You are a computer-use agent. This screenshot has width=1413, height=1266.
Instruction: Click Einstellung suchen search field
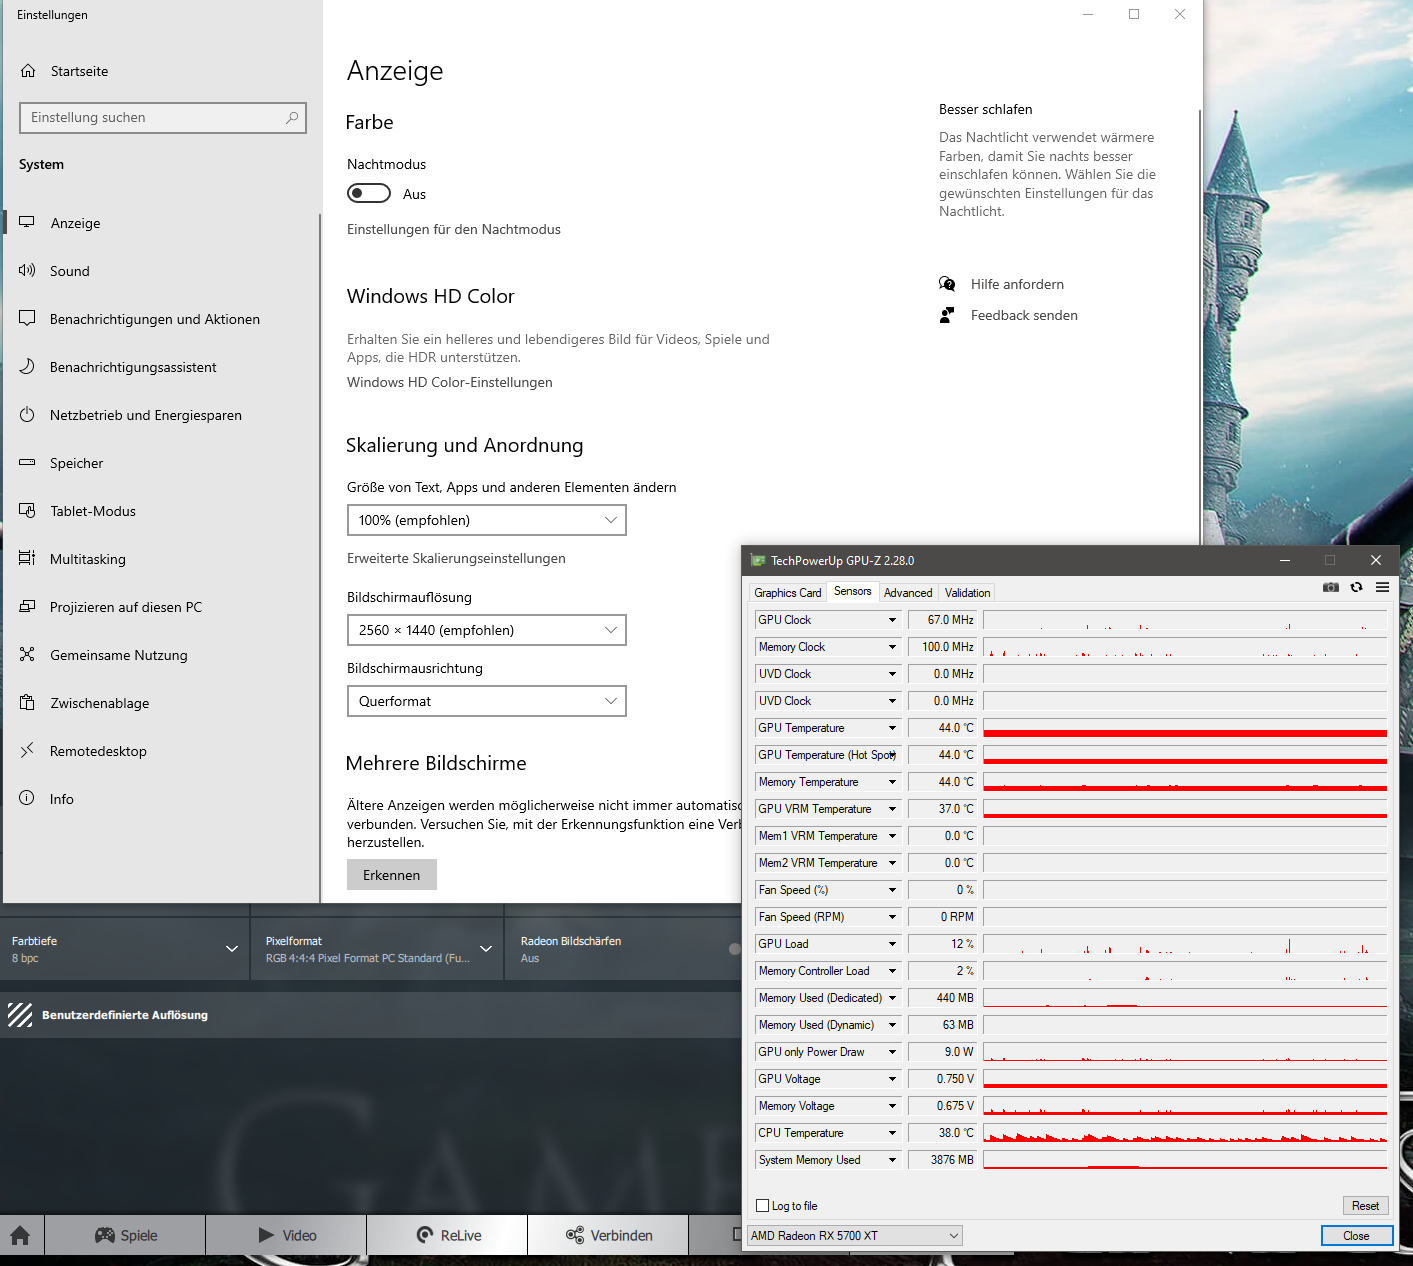(163, 118)
